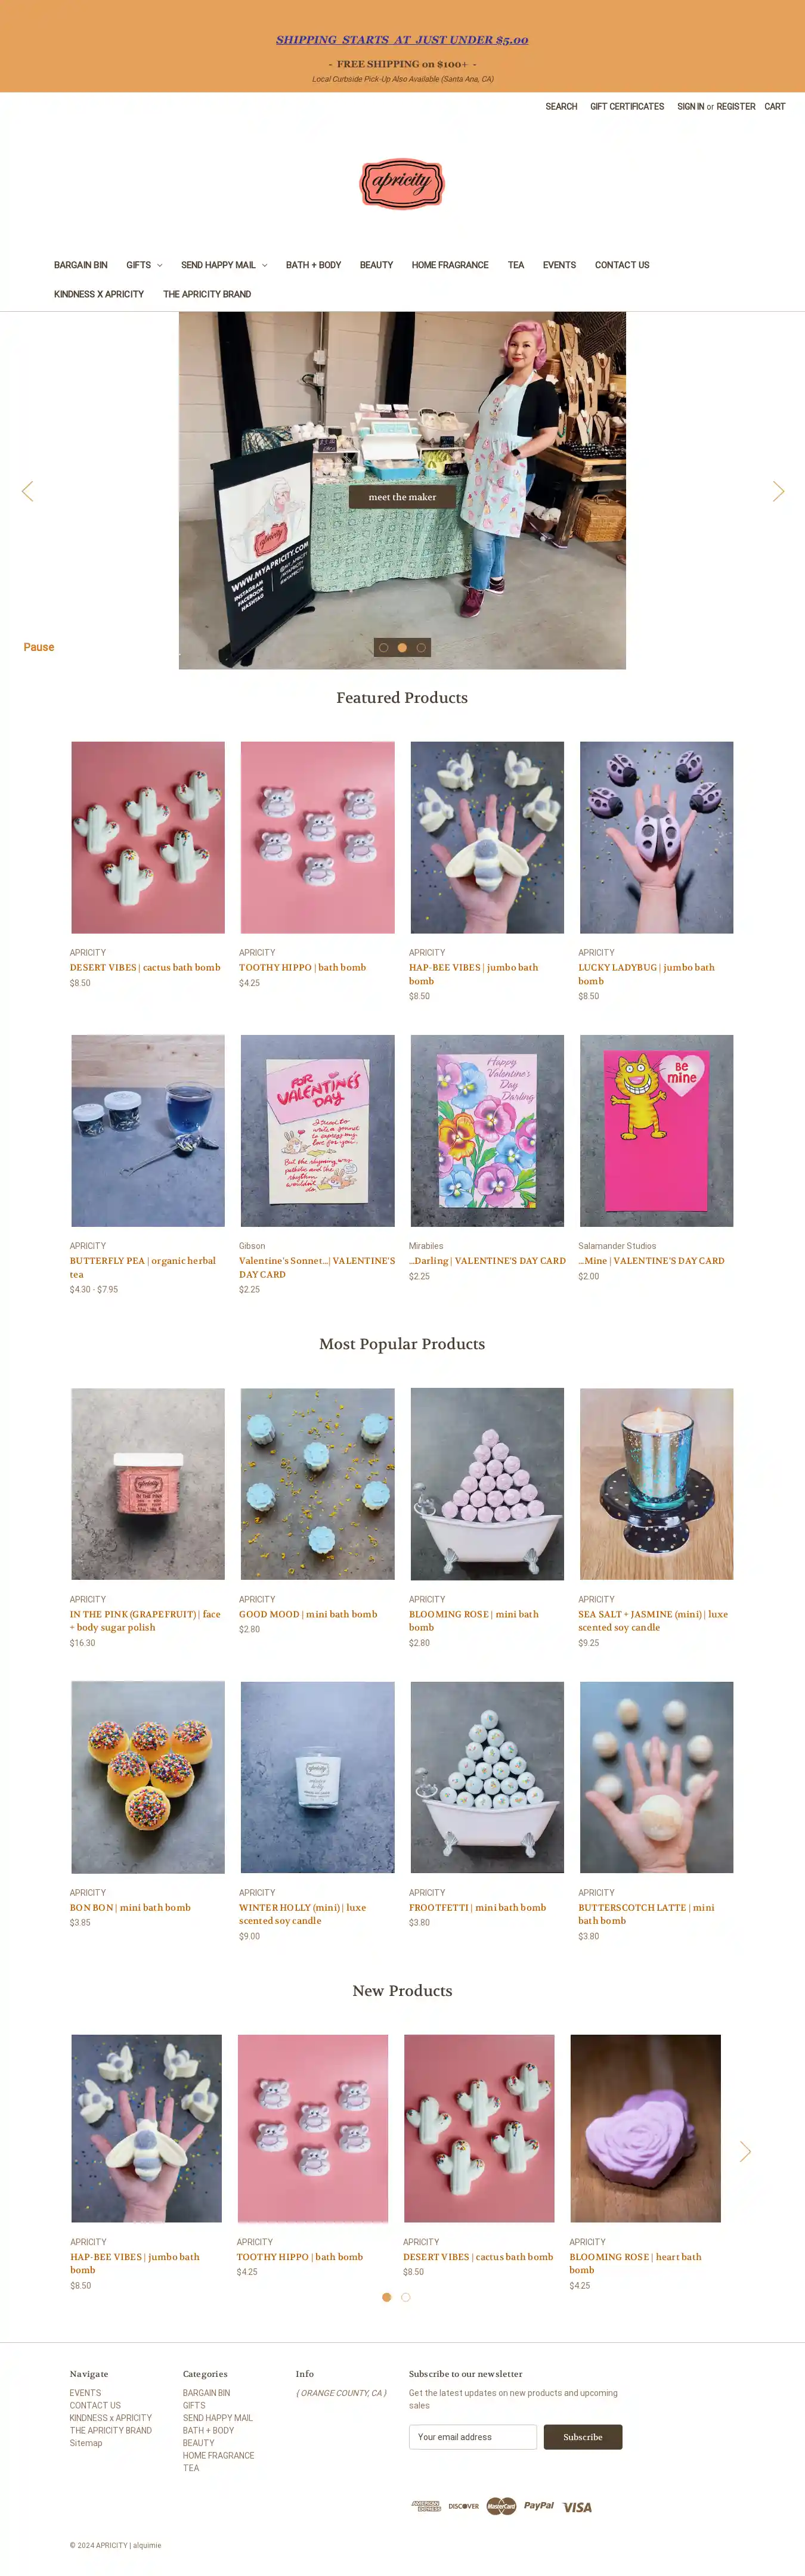Open the HOME FRAGRANCE menu item

450,265
